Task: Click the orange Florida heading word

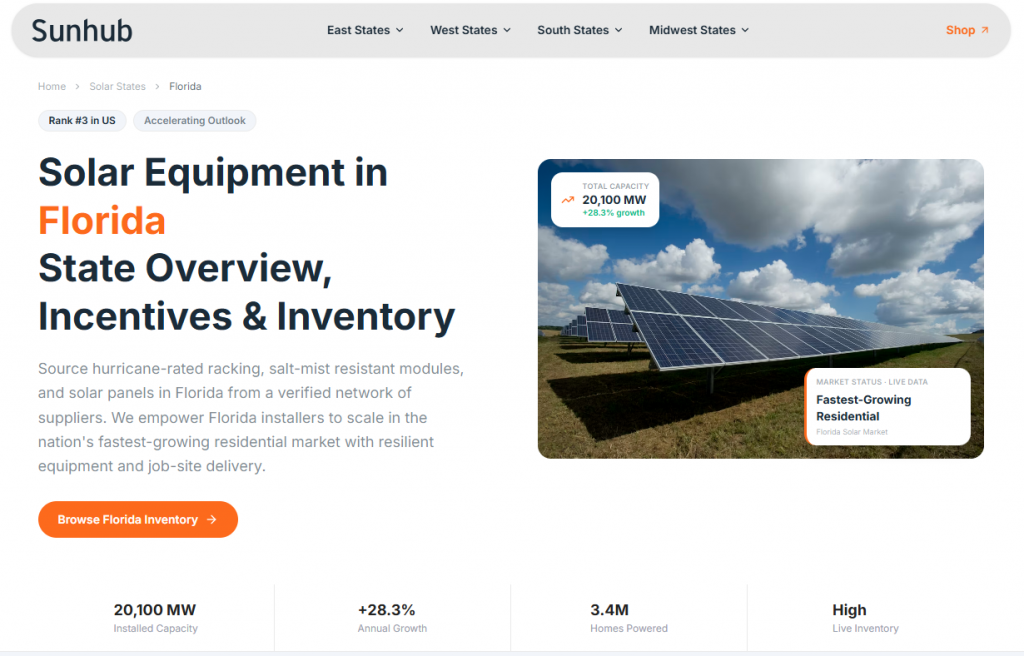Action: coord(102,221)
